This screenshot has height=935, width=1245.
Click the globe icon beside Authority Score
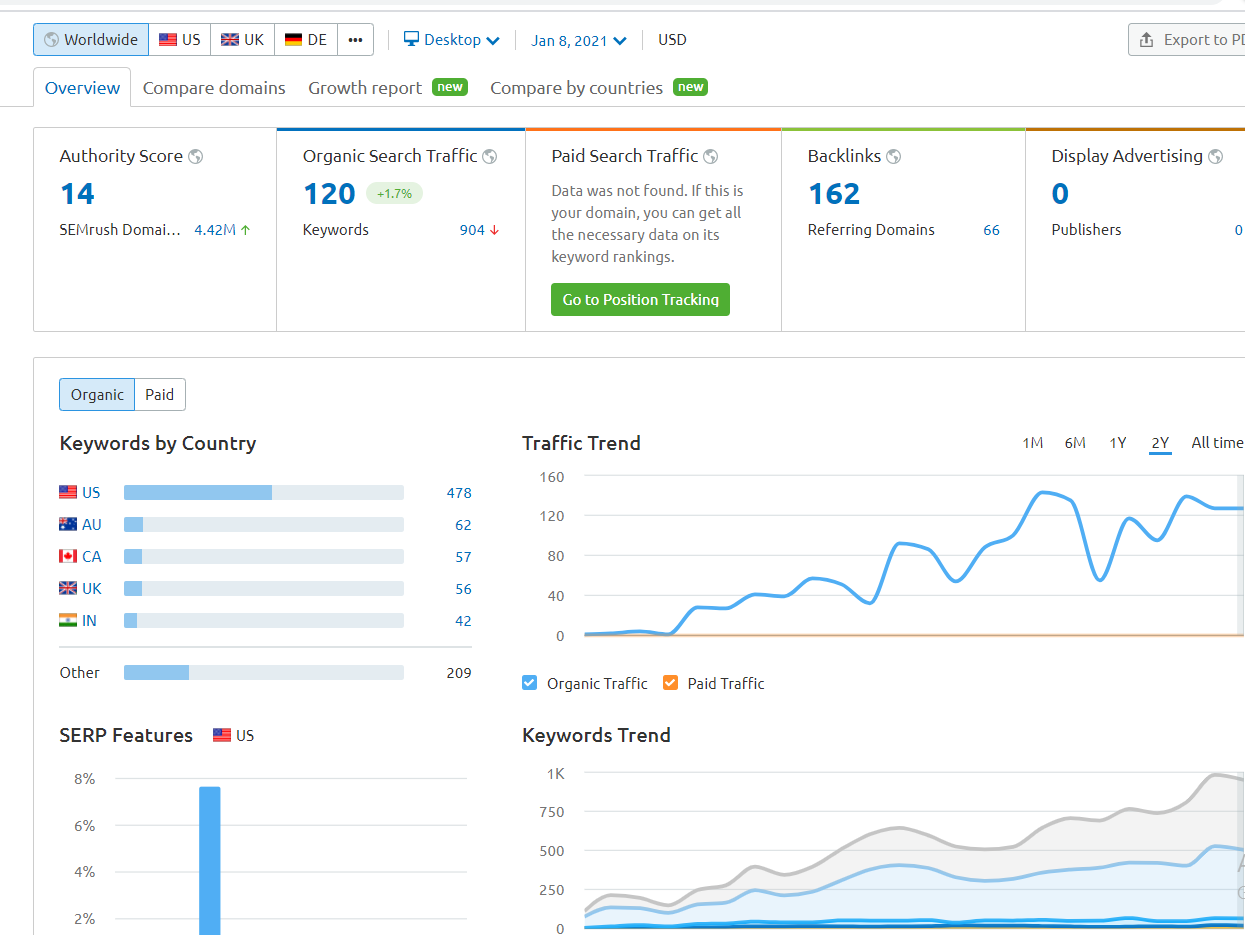click(196, 156)
